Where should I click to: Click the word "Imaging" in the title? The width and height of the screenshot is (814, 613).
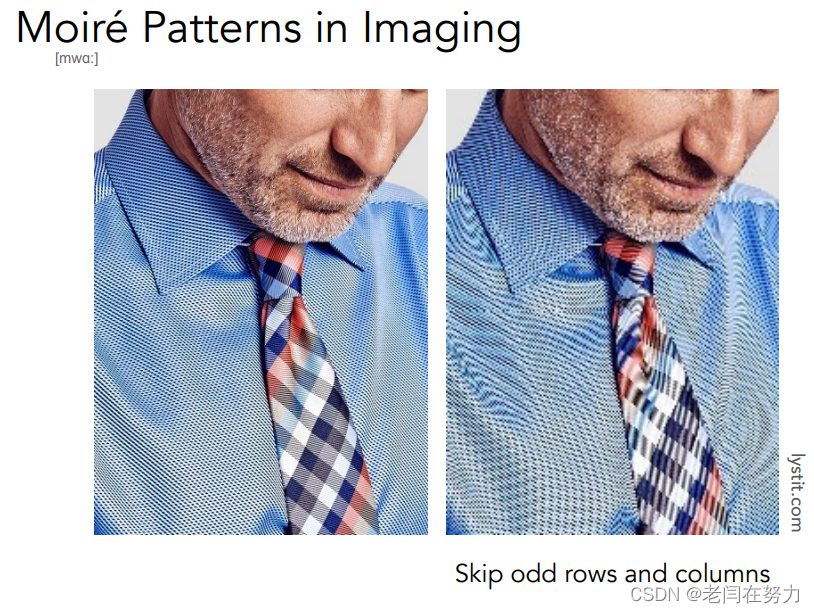[x=441, y=30]
